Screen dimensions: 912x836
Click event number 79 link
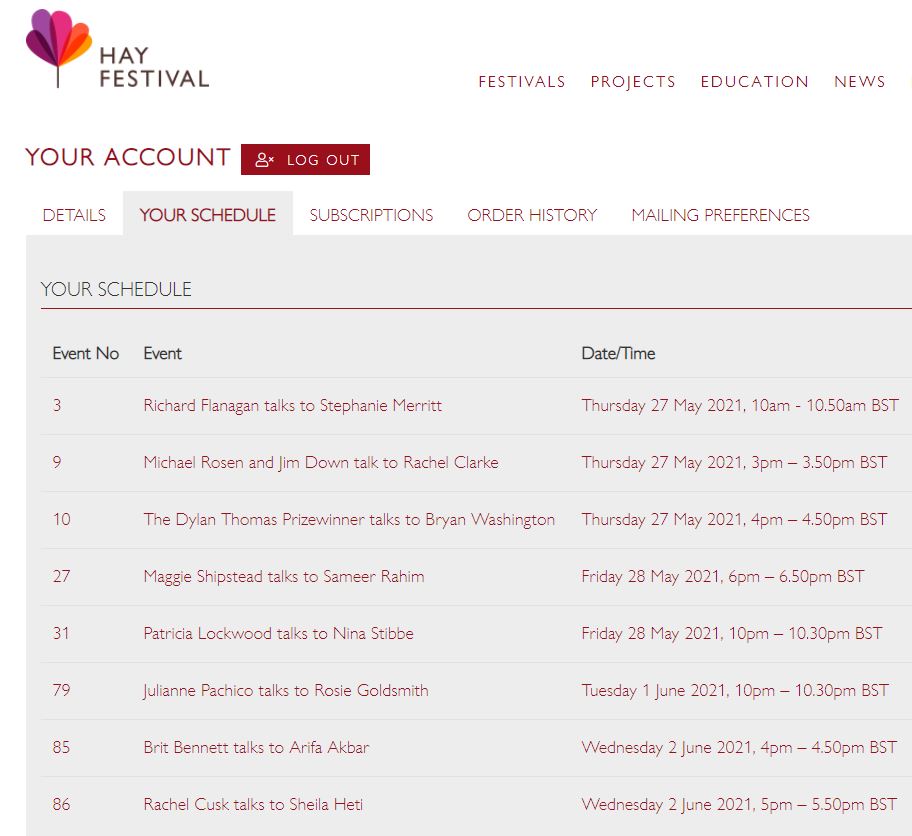(x=61, y=691)
